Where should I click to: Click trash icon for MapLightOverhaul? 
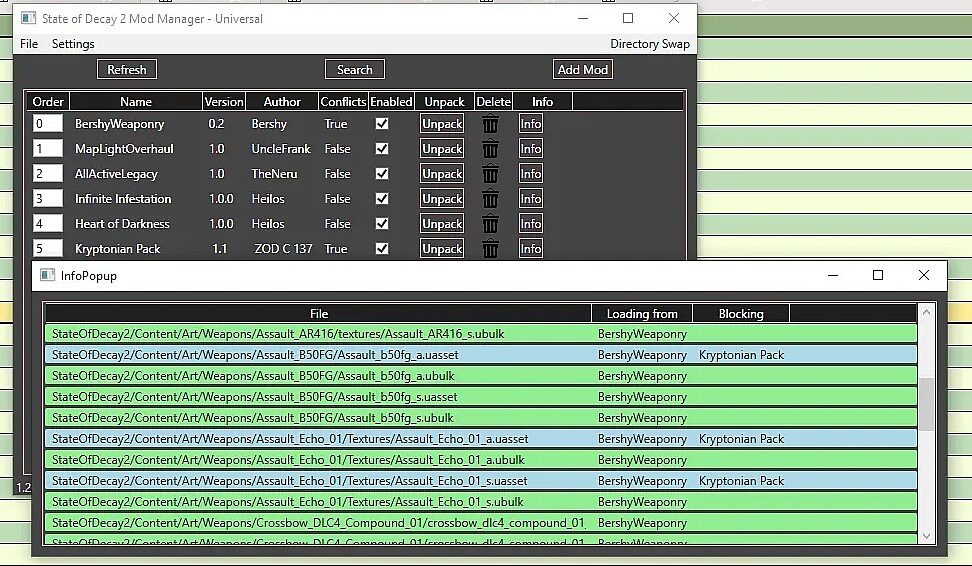(490, 149)
